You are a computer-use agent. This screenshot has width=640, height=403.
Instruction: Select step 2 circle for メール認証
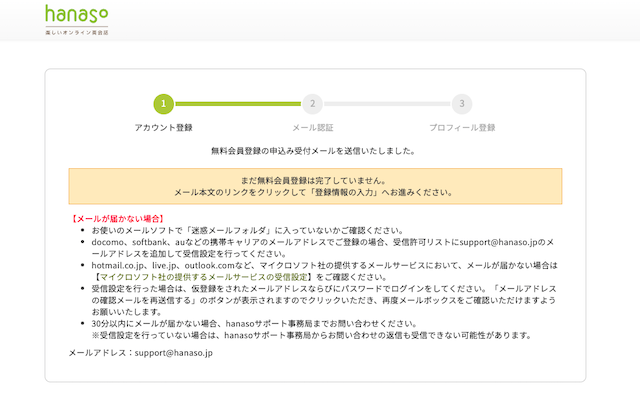tap(312, 104)
